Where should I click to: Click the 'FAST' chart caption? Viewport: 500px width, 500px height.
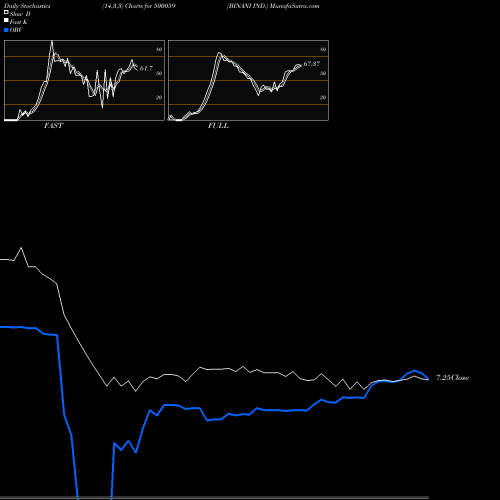pos(53,126)
